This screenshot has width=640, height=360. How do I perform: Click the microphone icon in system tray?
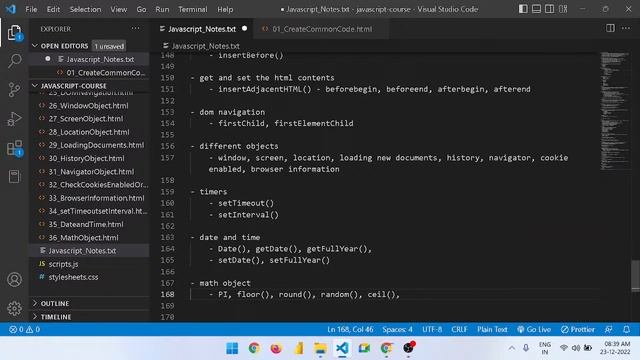526,348
